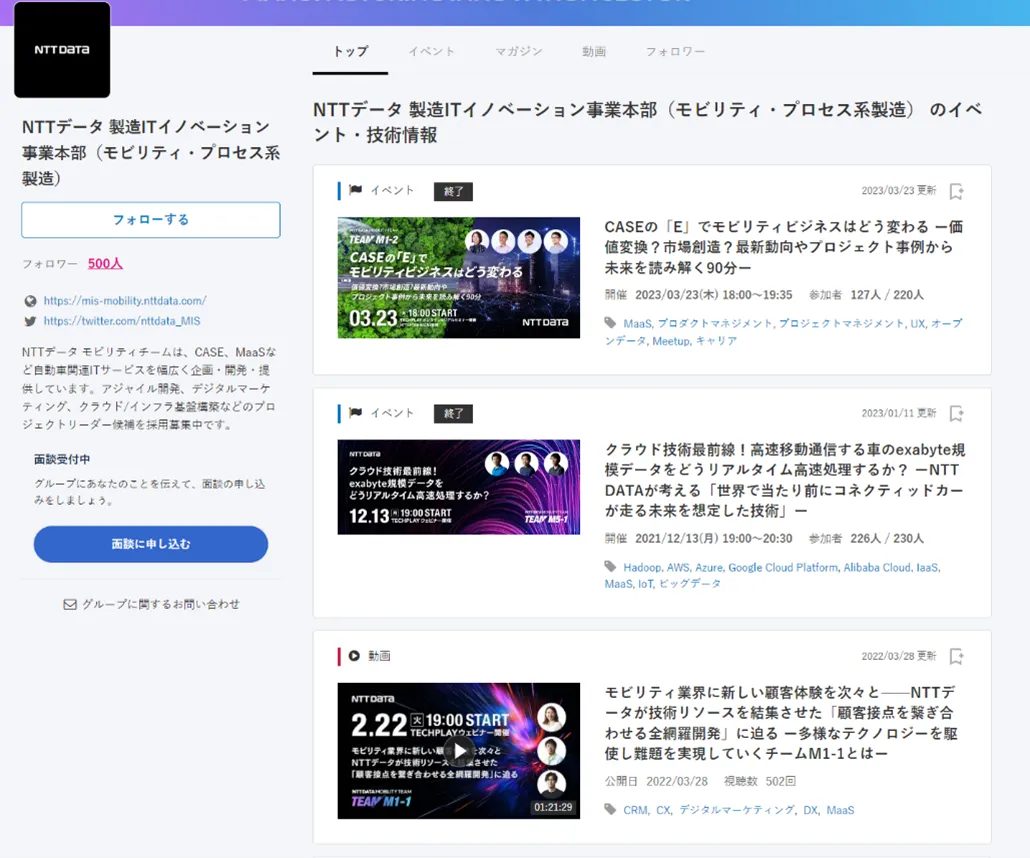Image resolution: width=1030 pixels, height=858 pixels.
Task: Select the Google Cloud Platform tag
Action: (782, 567)
